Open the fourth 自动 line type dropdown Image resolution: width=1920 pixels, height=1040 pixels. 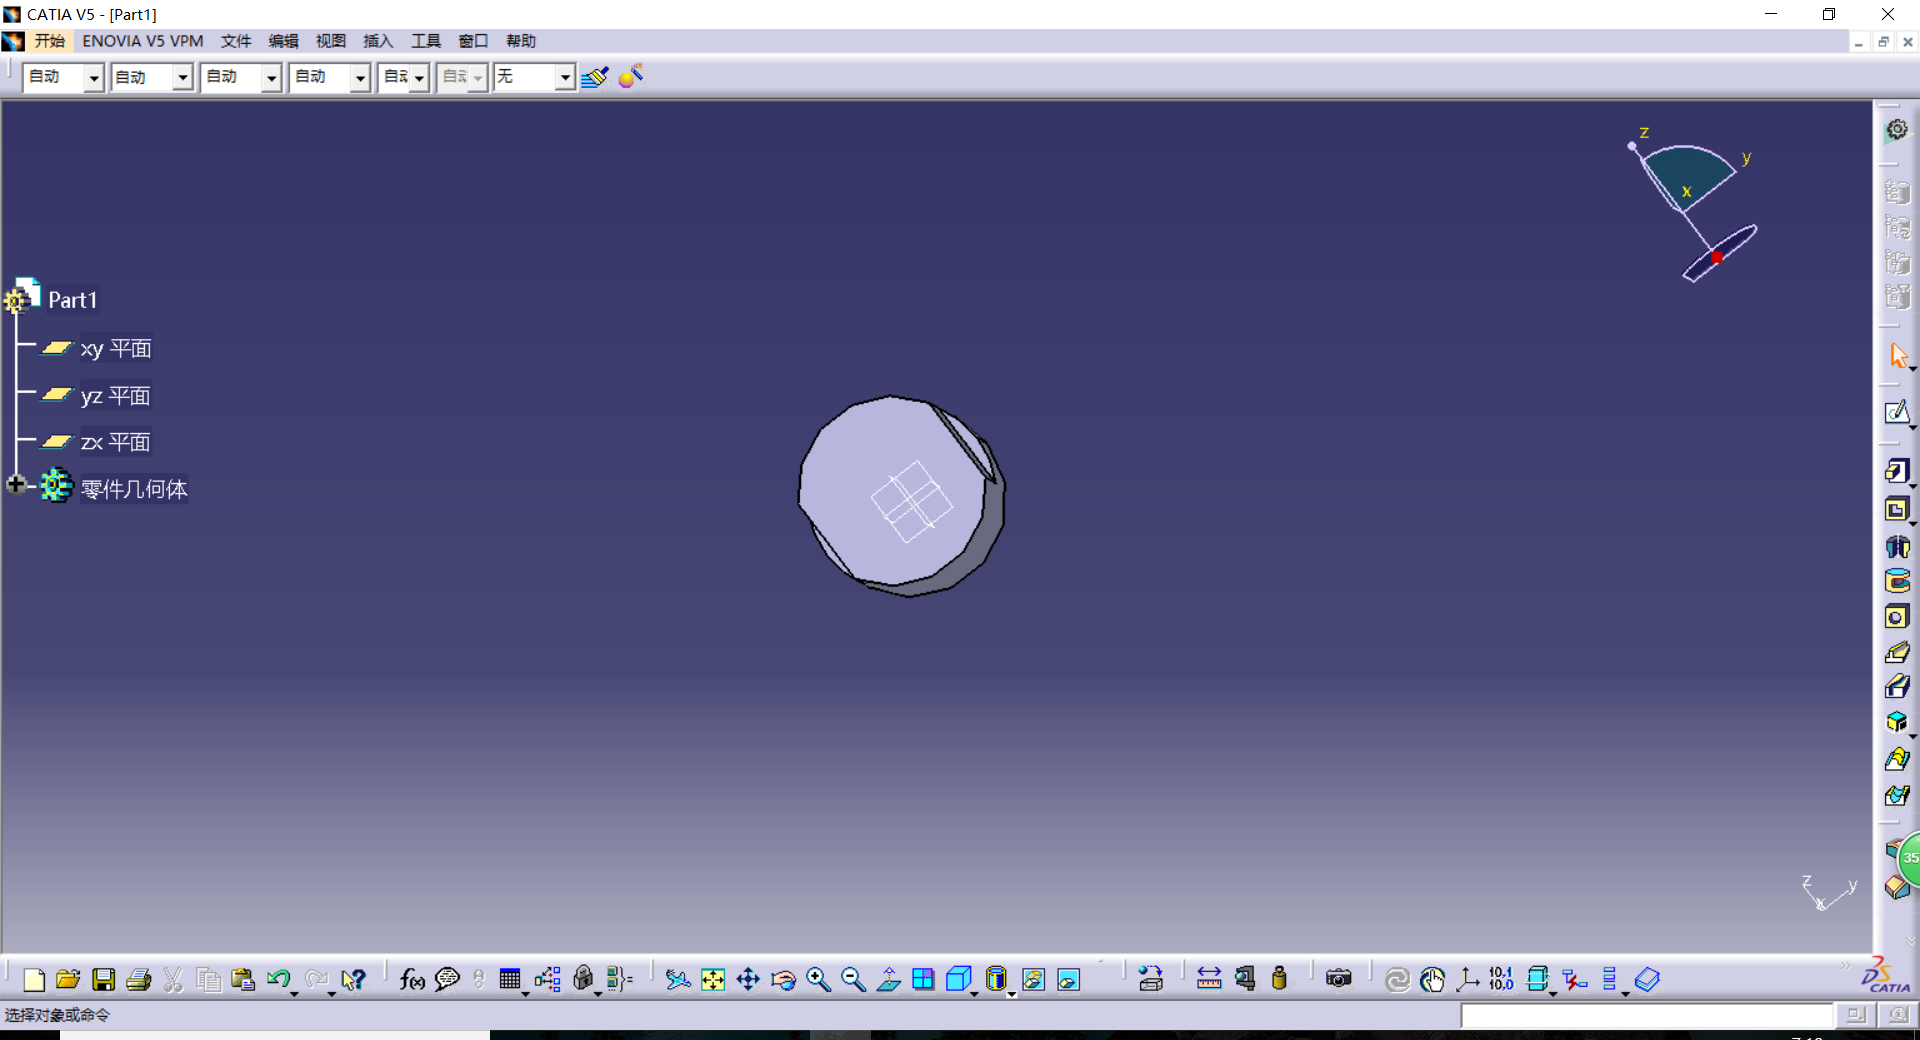[360, 77]
